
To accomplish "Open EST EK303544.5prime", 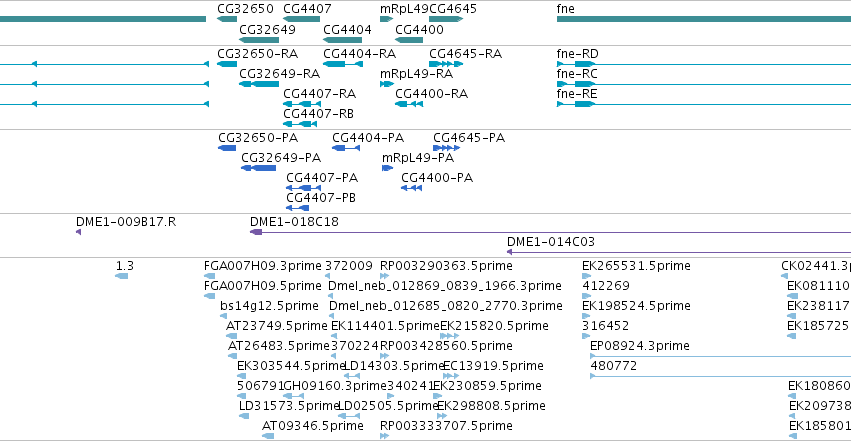I will click(x=291, y=366).
